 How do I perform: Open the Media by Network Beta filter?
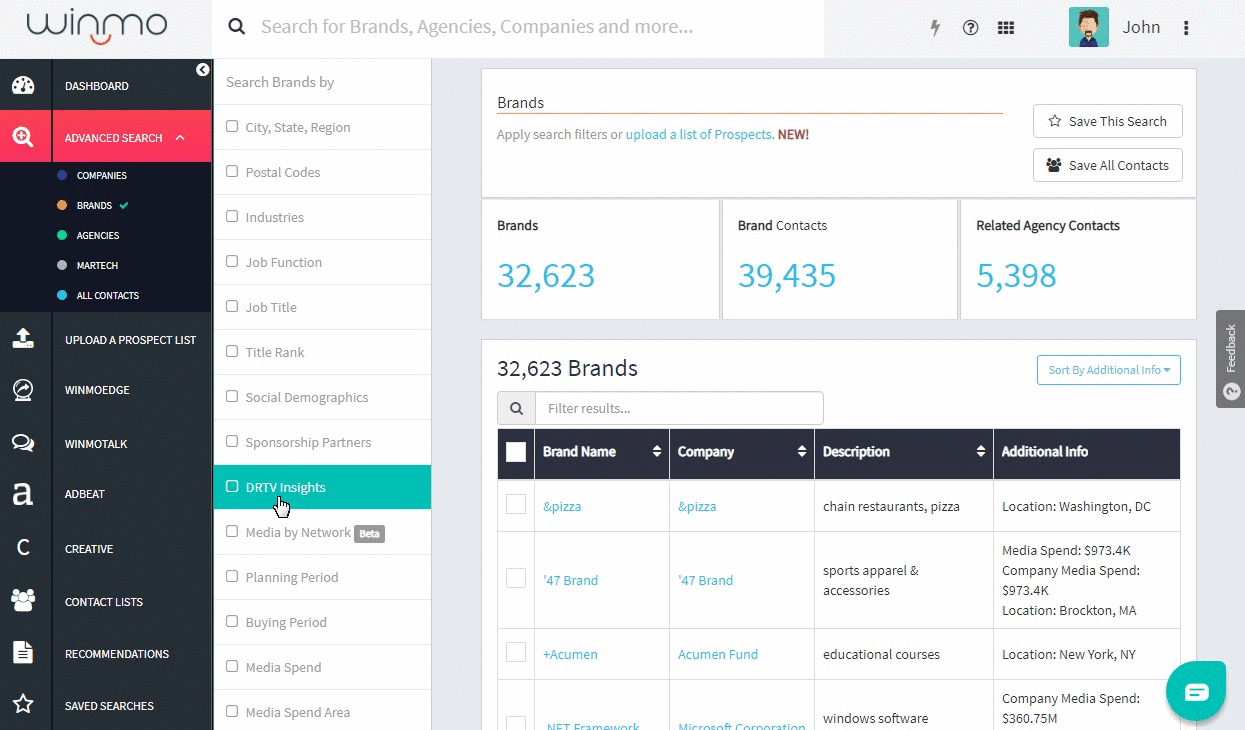pos(322,532)
